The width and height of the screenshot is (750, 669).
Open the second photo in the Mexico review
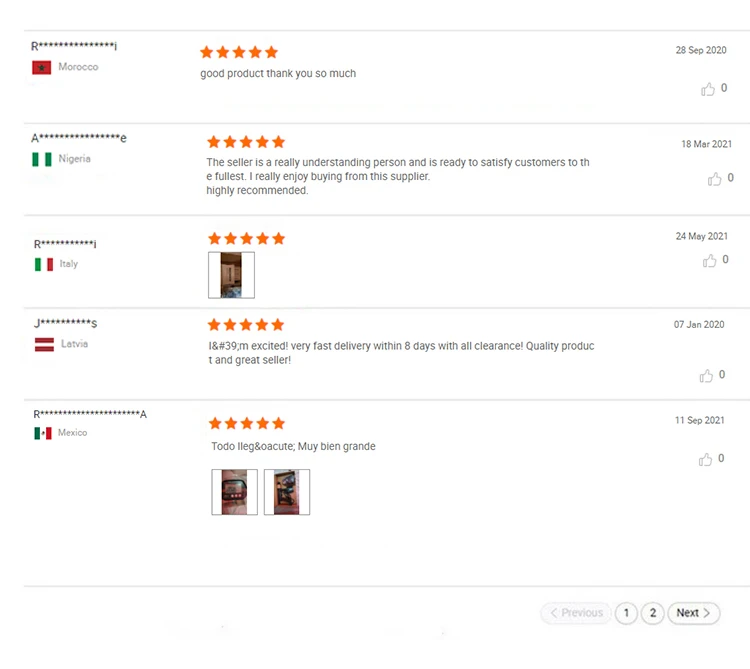(x=287, y=492)
